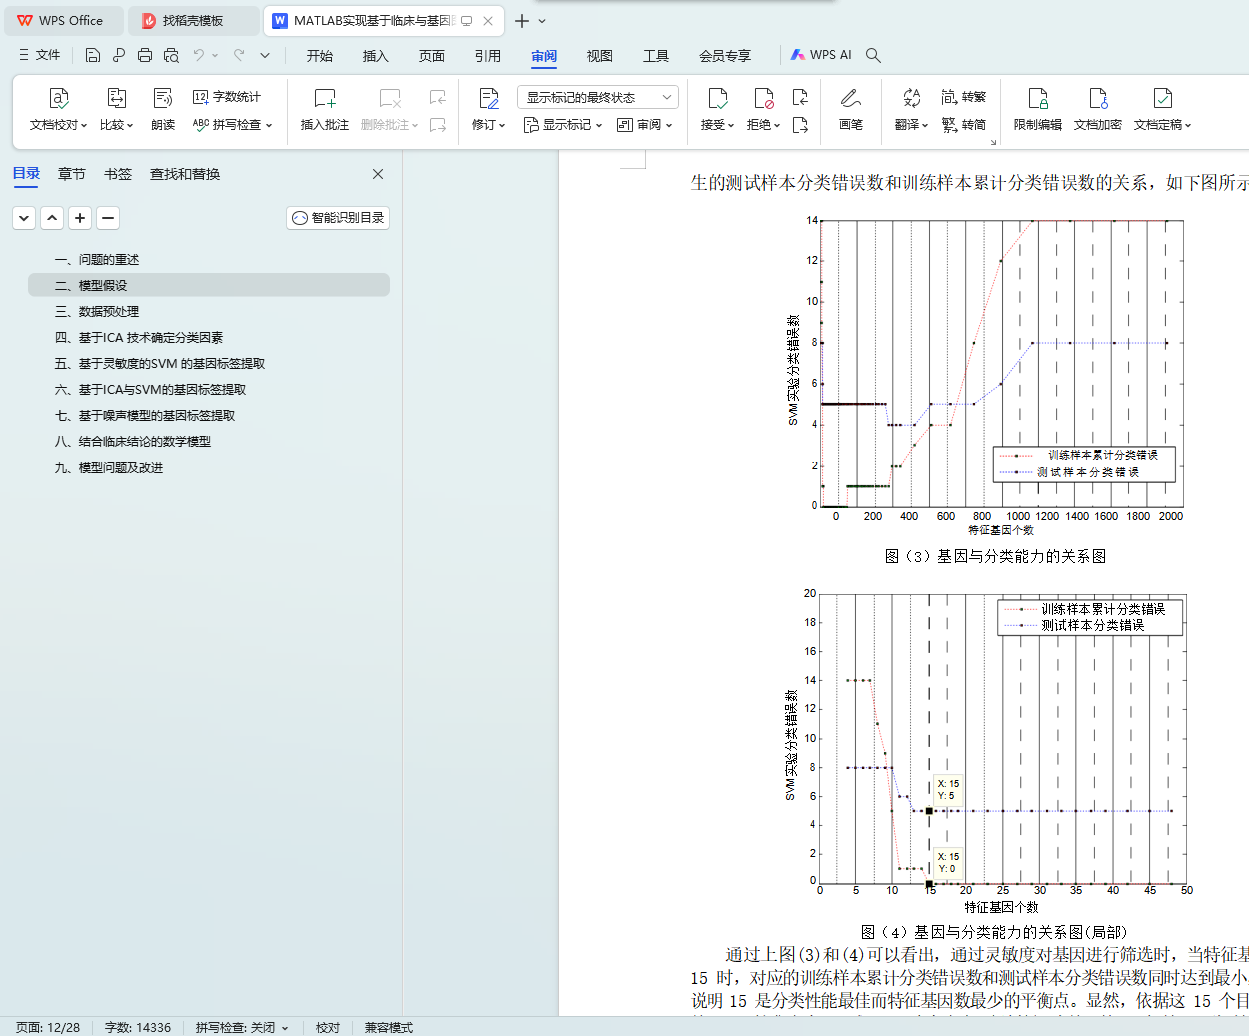Switch to the 插入 ribbon tab
Image resolution: width=1249 pixels, height=1036 pixels.
[x=376, y=56]
